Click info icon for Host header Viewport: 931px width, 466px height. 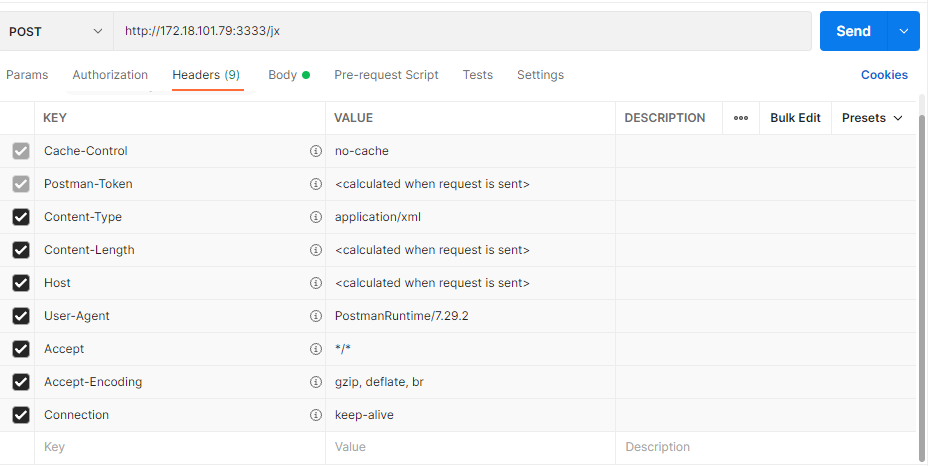316,283
